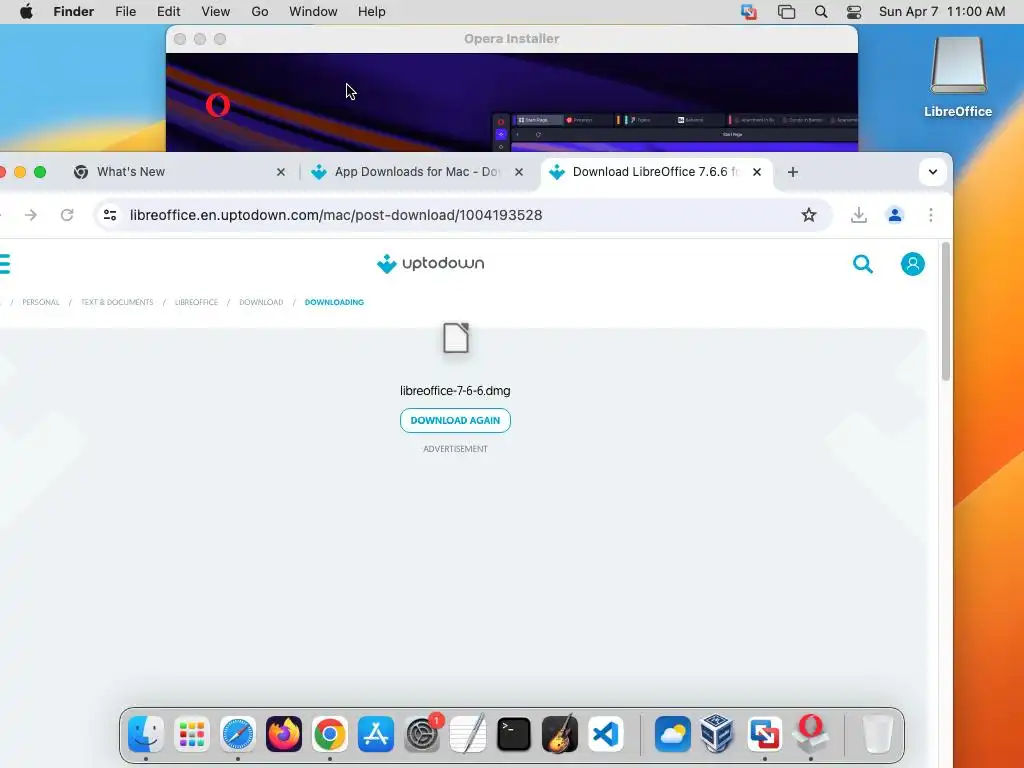Open the App Store Dock icon
This screenshot has height=768, width=1024.
376,734
